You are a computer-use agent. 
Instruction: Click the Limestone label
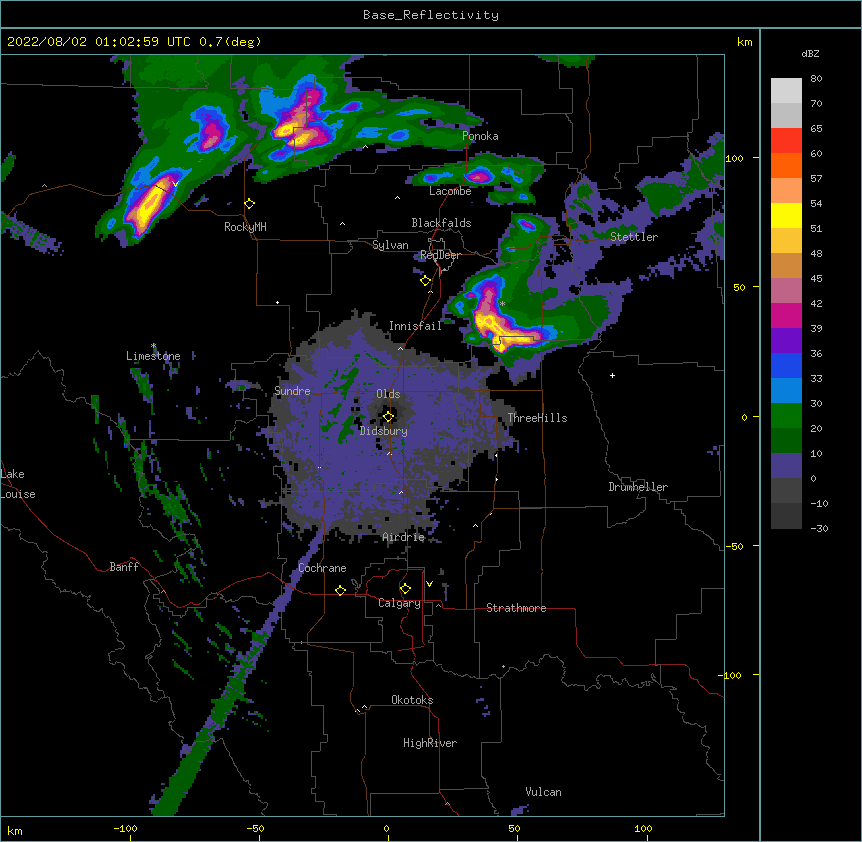(153, 356)
